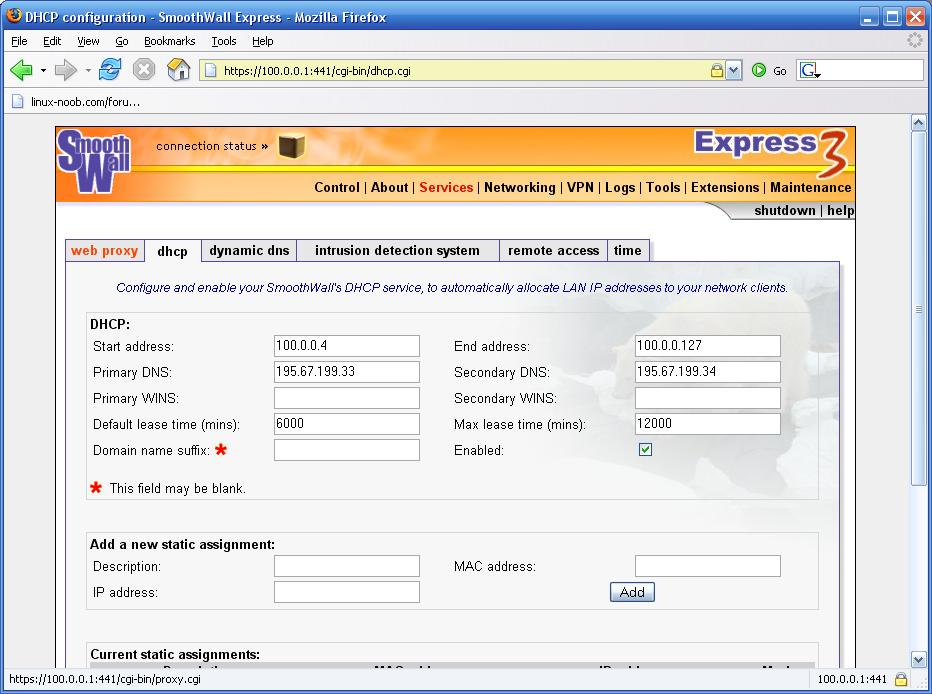
Task: Click the Description field for static assignment
Action: tap(347, 566)
